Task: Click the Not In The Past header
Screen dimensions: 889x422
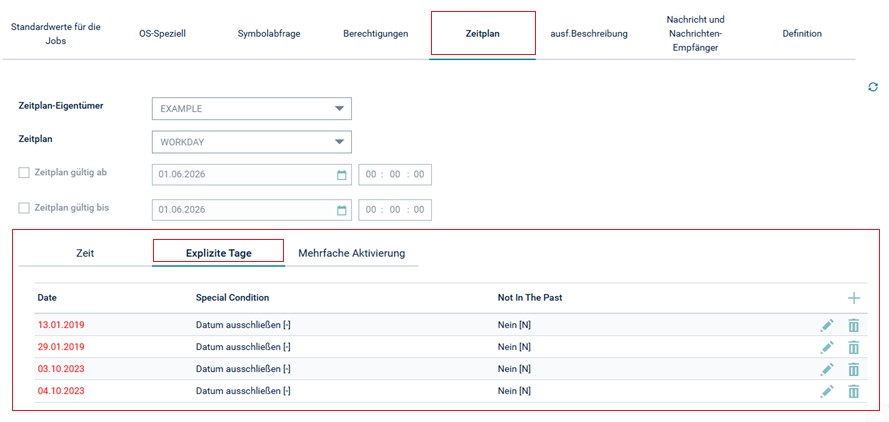Action: point(530,298)
